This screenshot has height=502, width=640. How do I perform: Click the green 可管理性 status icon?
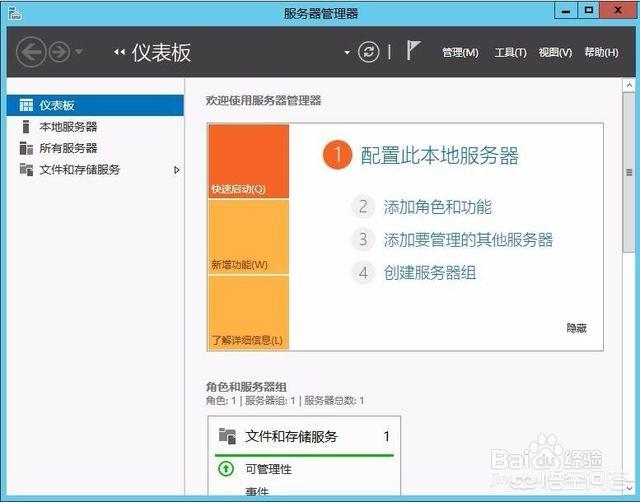(224, 469)
